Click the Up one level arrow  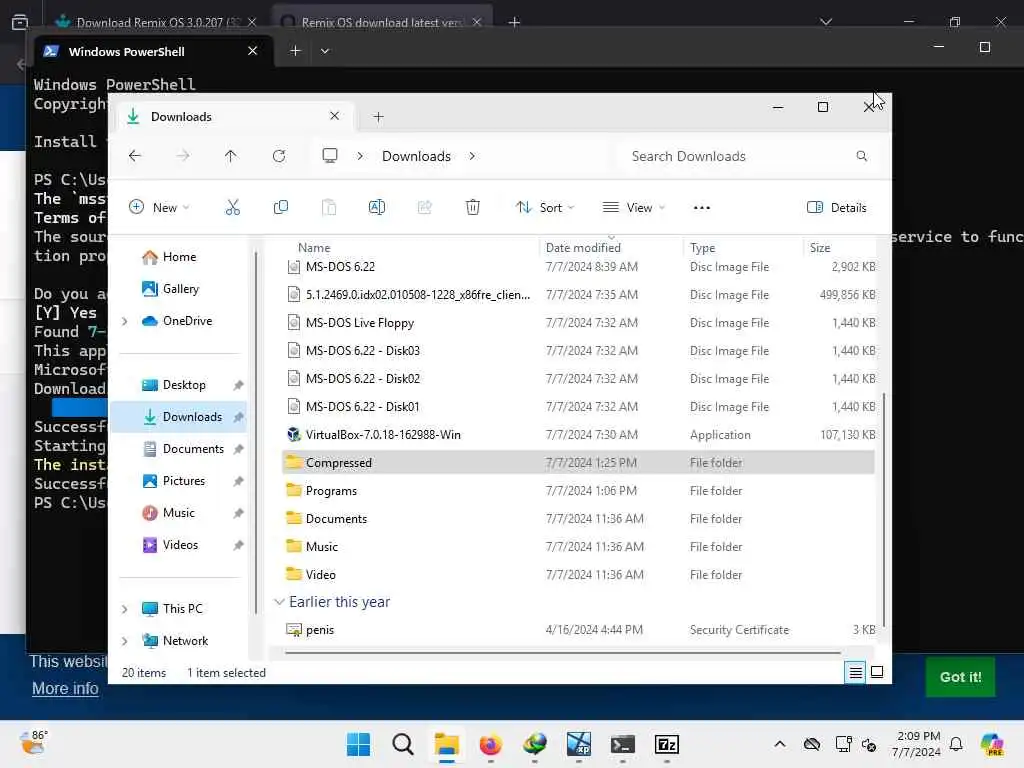[231, 156]
